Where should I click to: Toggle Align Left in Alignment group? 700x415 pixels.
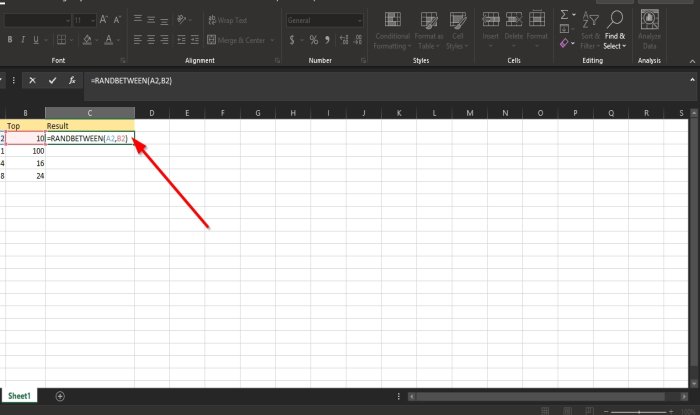point(138,40)
